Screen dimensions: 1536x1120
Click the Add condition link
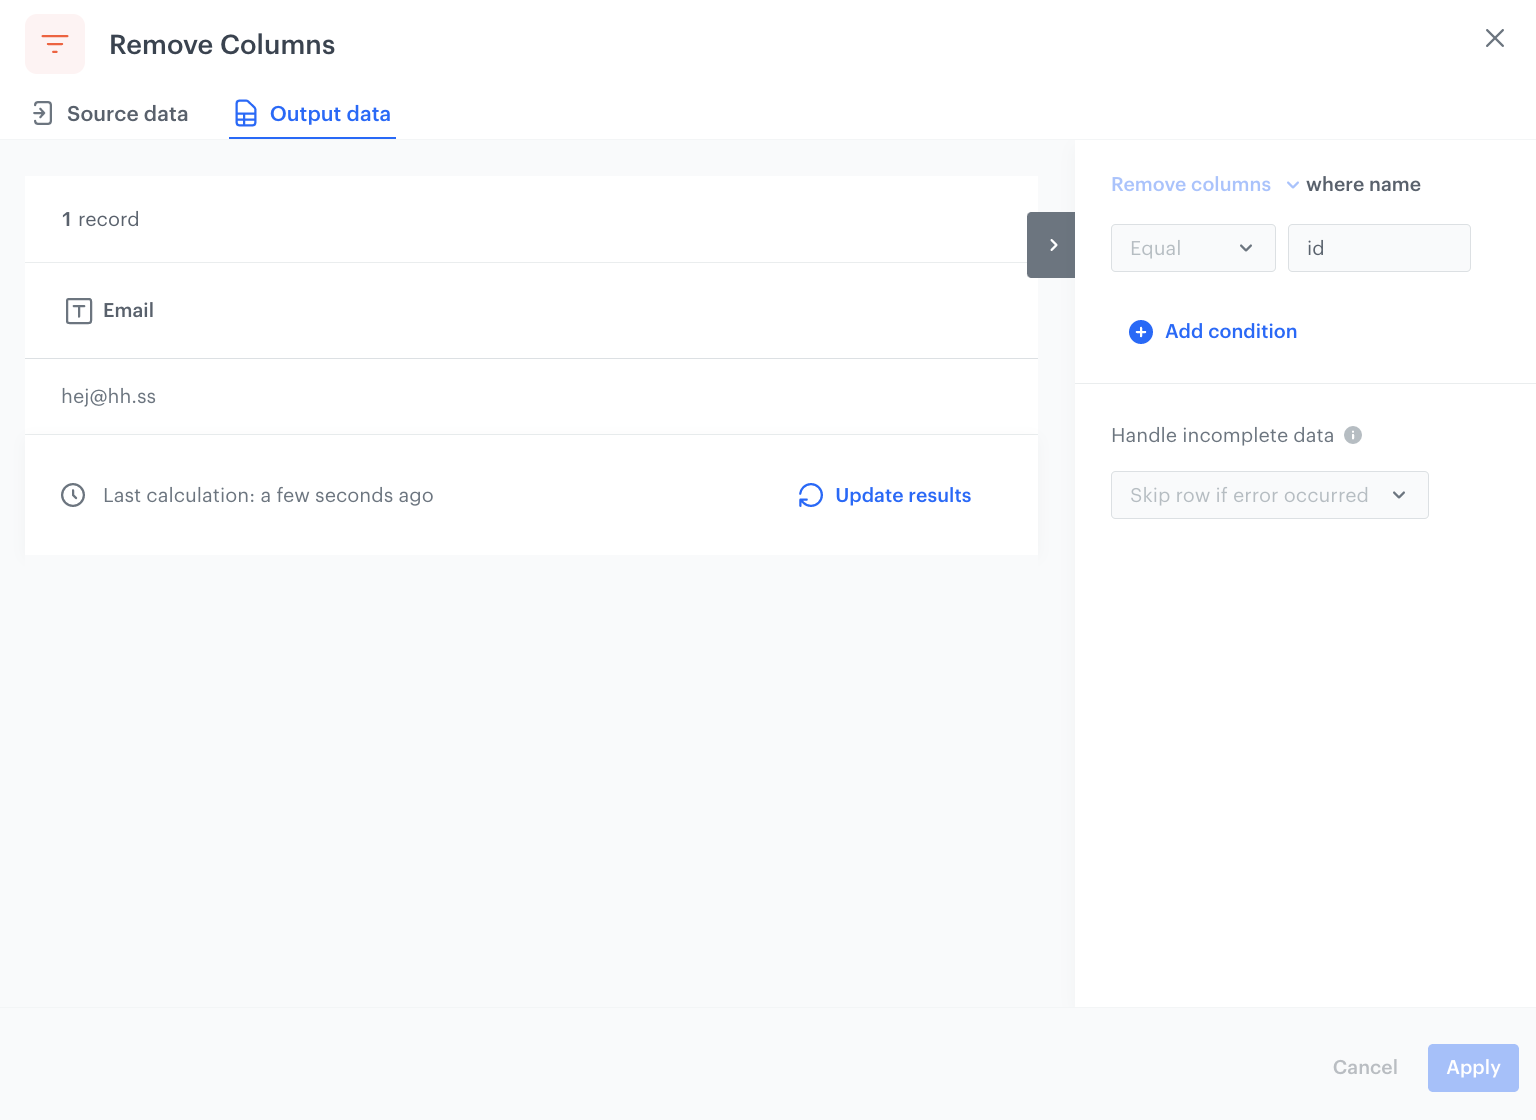tap(1230, 332)
